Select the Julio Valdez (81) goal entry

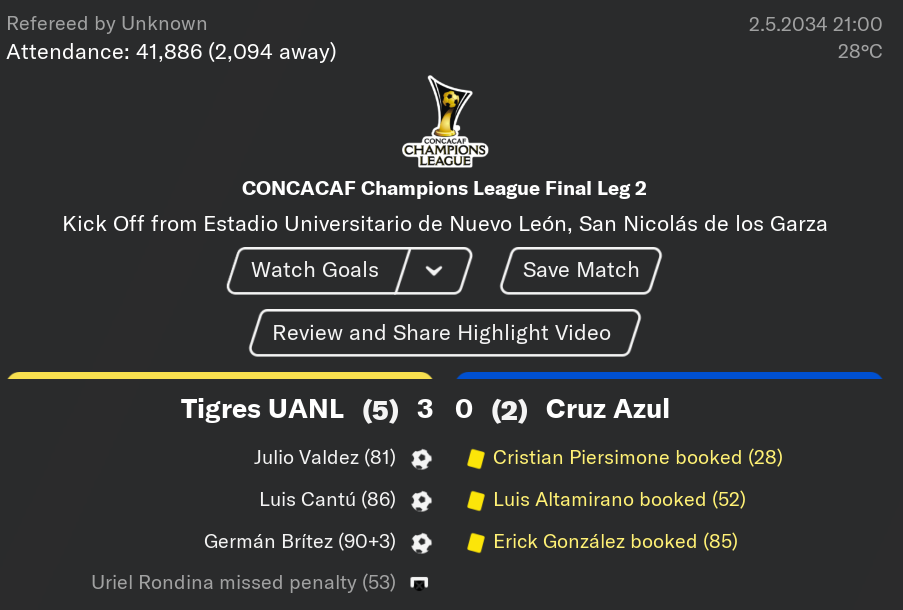tap(325, 457)
